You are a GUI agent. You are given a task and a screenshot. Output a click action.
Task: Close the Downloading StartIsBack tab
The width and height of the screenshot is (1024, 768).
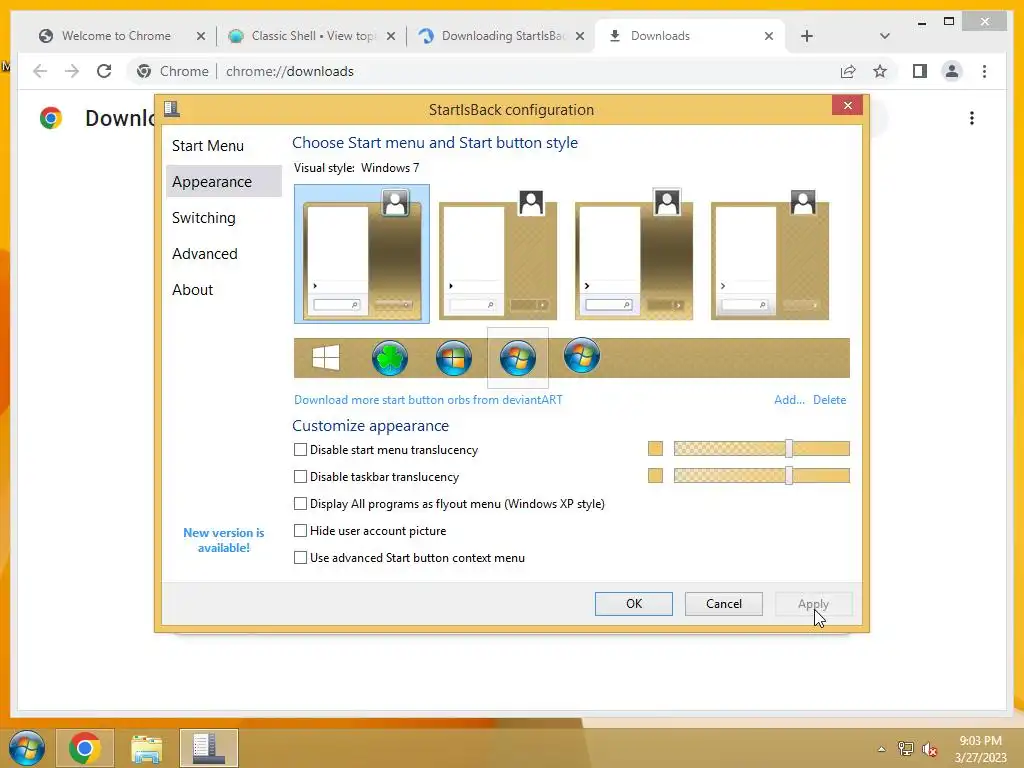(580, 36)
